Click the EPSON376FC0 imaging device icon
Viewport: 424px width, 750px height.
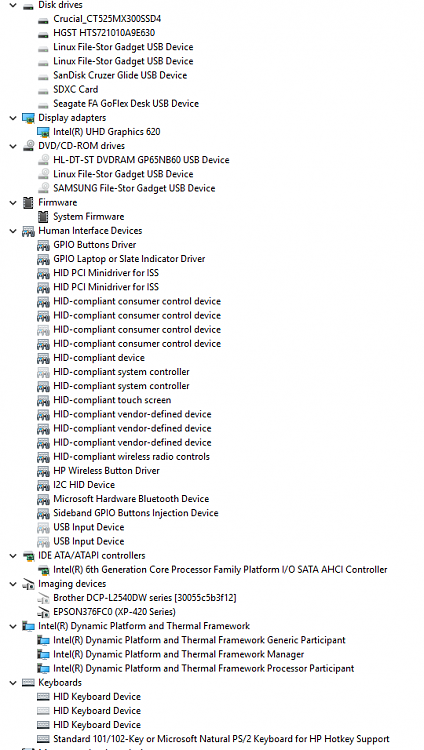click(x=44, y=612)
